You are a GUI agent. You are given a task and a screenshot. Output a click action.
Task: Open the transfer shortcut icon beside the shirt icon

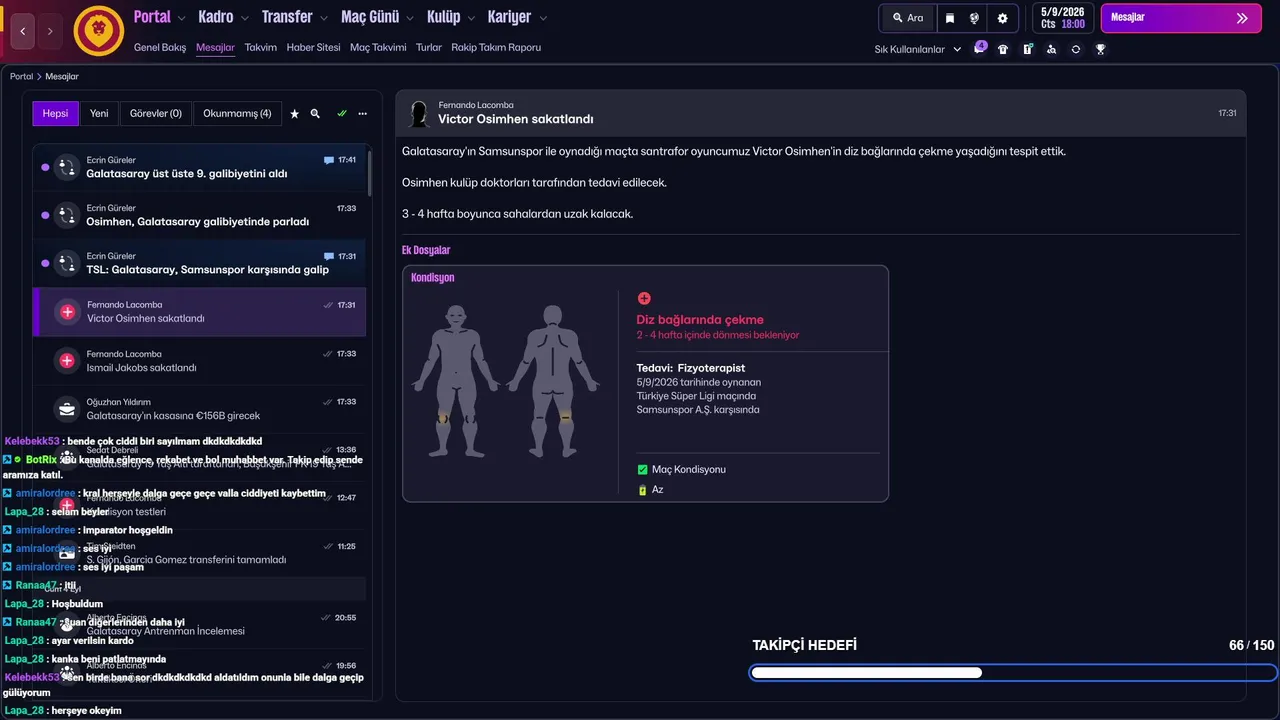pos(1027,49)
